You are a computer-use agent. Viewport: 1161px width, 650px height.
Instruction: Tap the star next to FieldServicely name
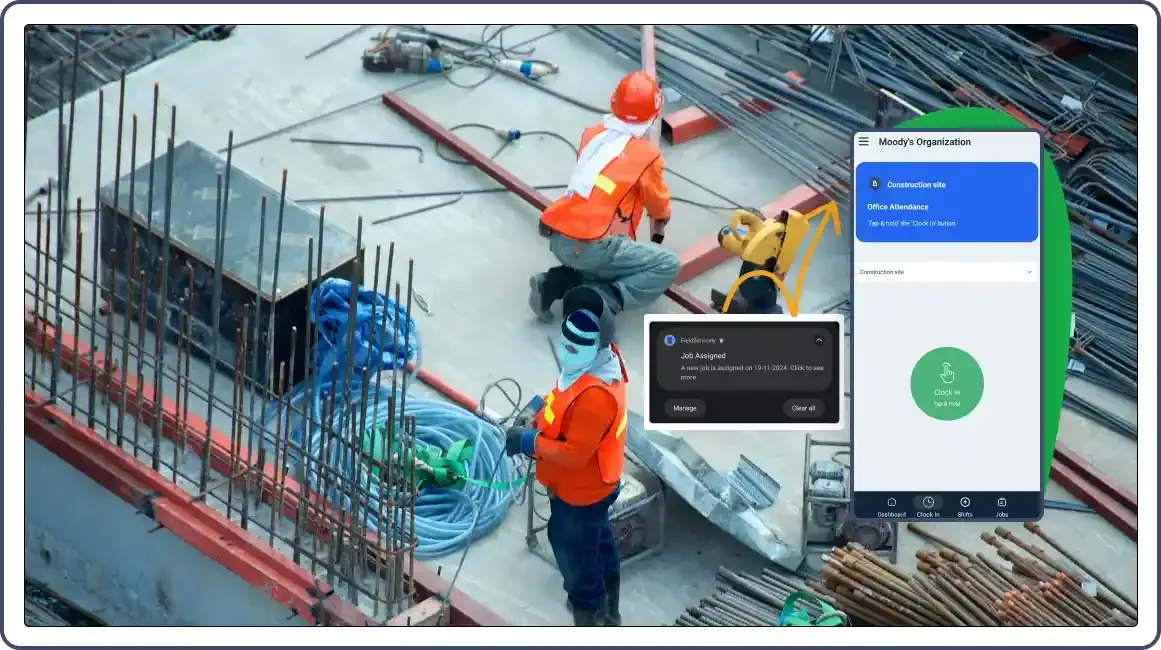pyautogui.click(x=721, y=340)
